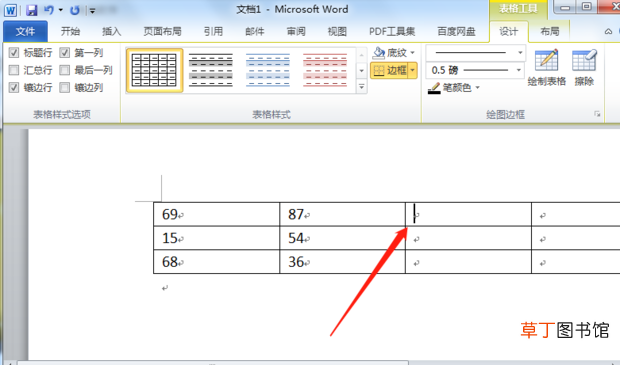The width and height of the screenshot is (620, 365).
Task: Toggle the 第一列 checkbox
Action: (64, 52)
